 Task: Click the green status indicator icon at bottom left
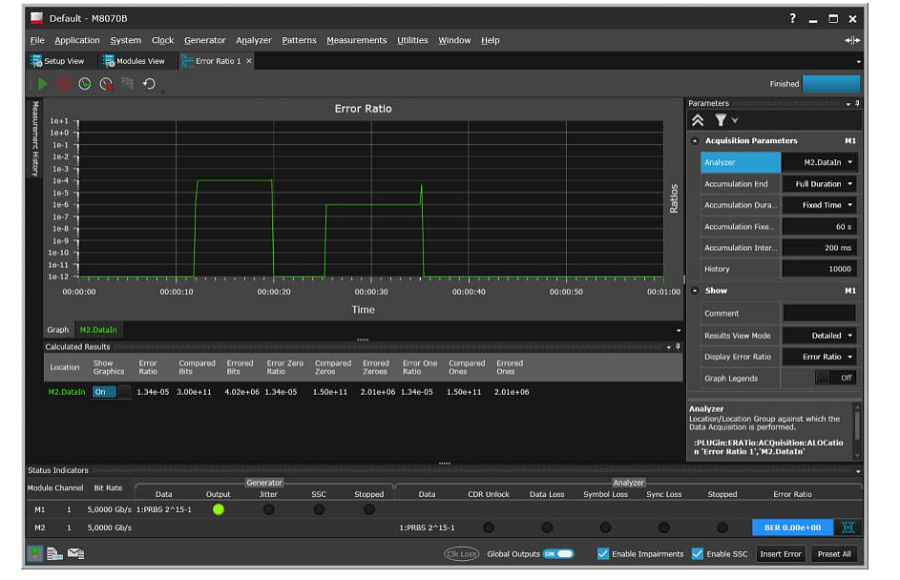(x=35, y=554)
